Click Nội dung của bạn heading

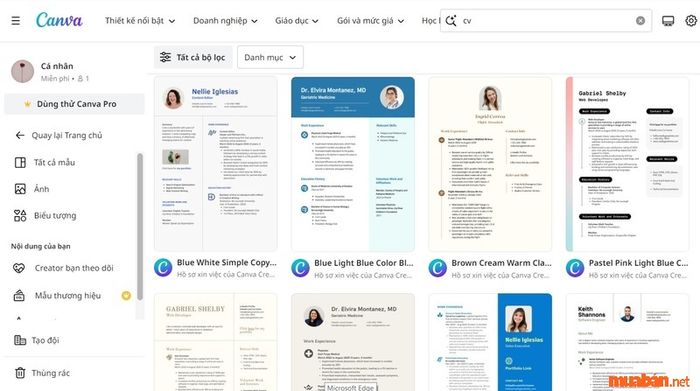(x=41, y=246)
